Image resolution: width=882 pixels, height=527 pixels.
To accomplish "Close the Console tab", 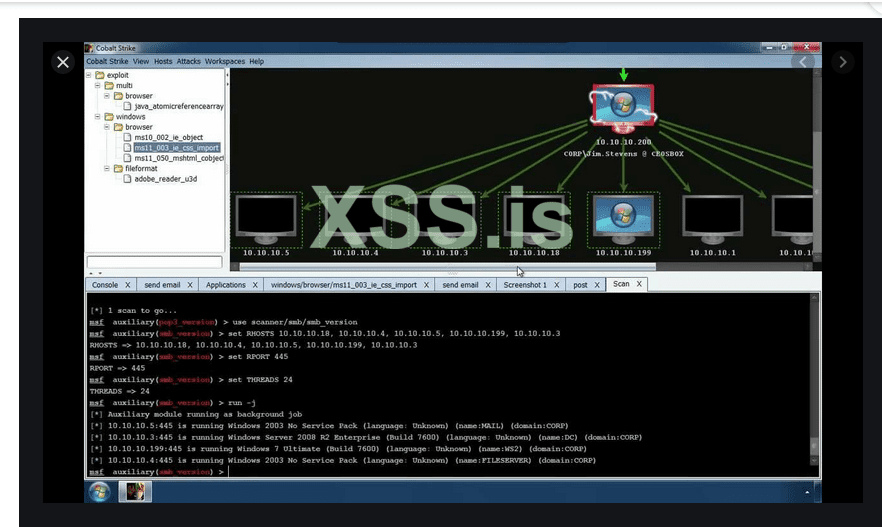I will [x=128, y=285].
